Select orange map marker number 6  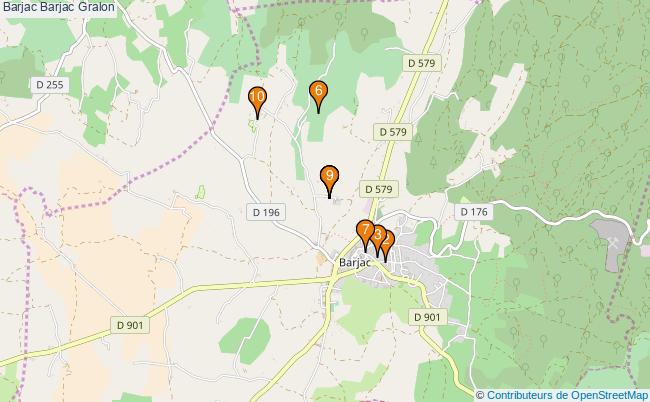[318, 96]
